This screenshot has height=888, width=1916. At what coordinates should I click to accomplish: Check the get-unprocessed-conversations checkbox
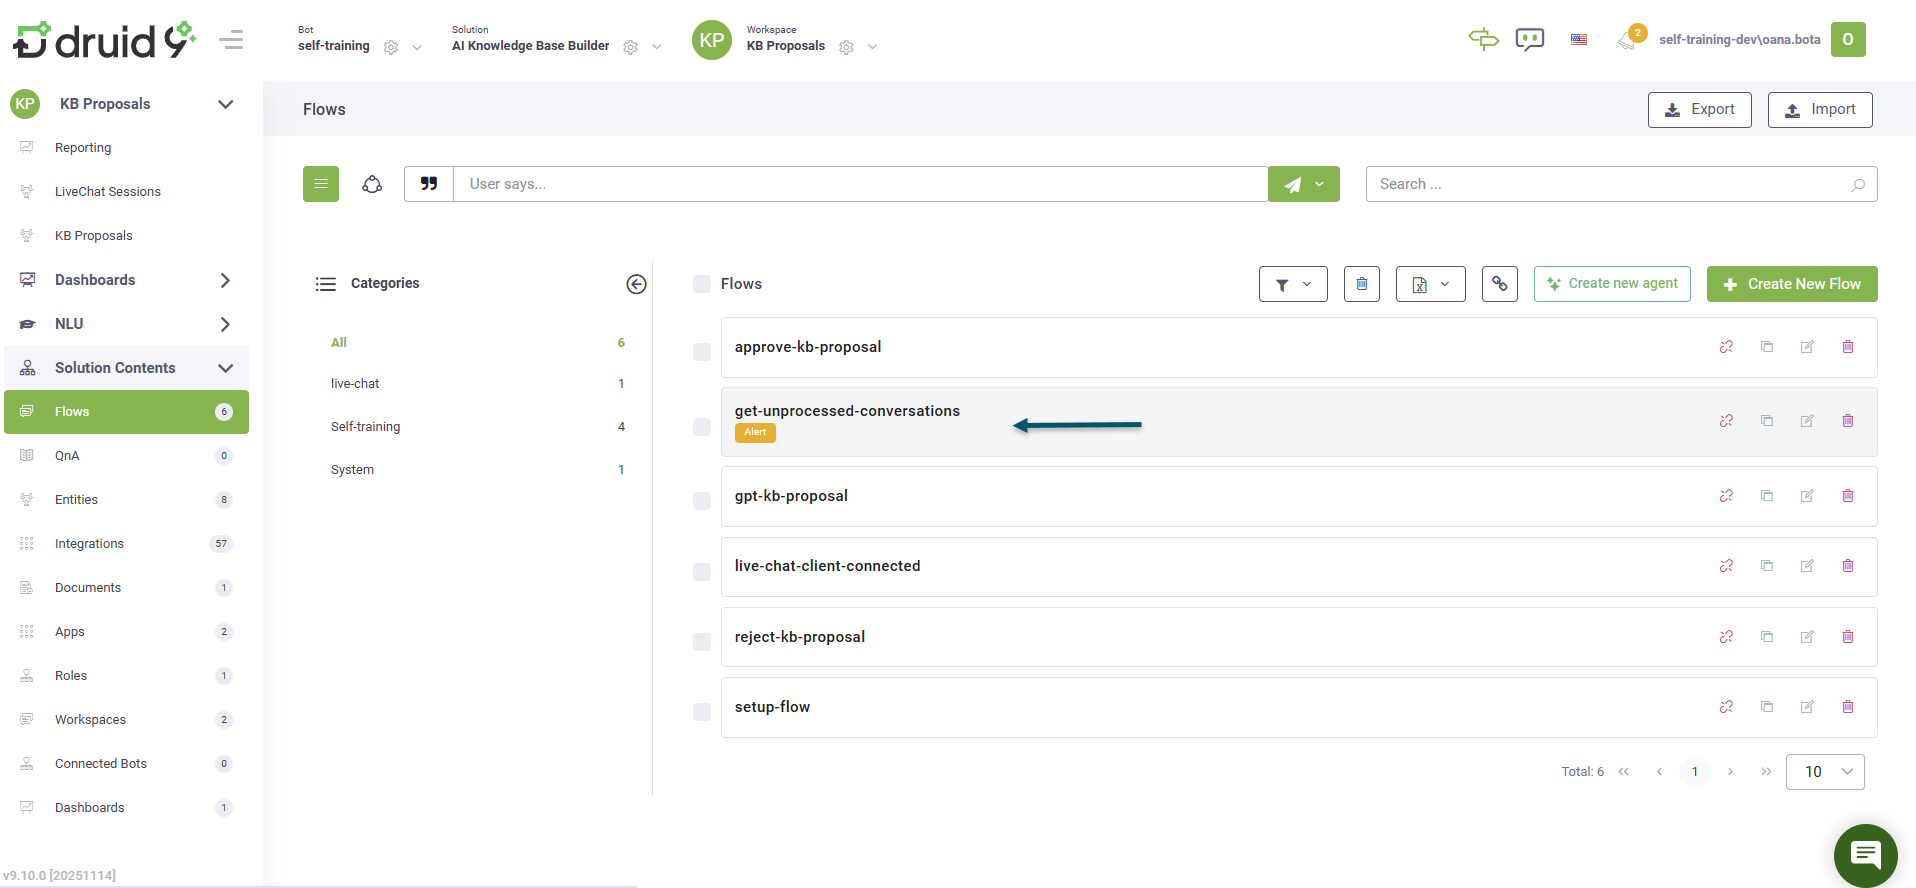click(702, 427)
